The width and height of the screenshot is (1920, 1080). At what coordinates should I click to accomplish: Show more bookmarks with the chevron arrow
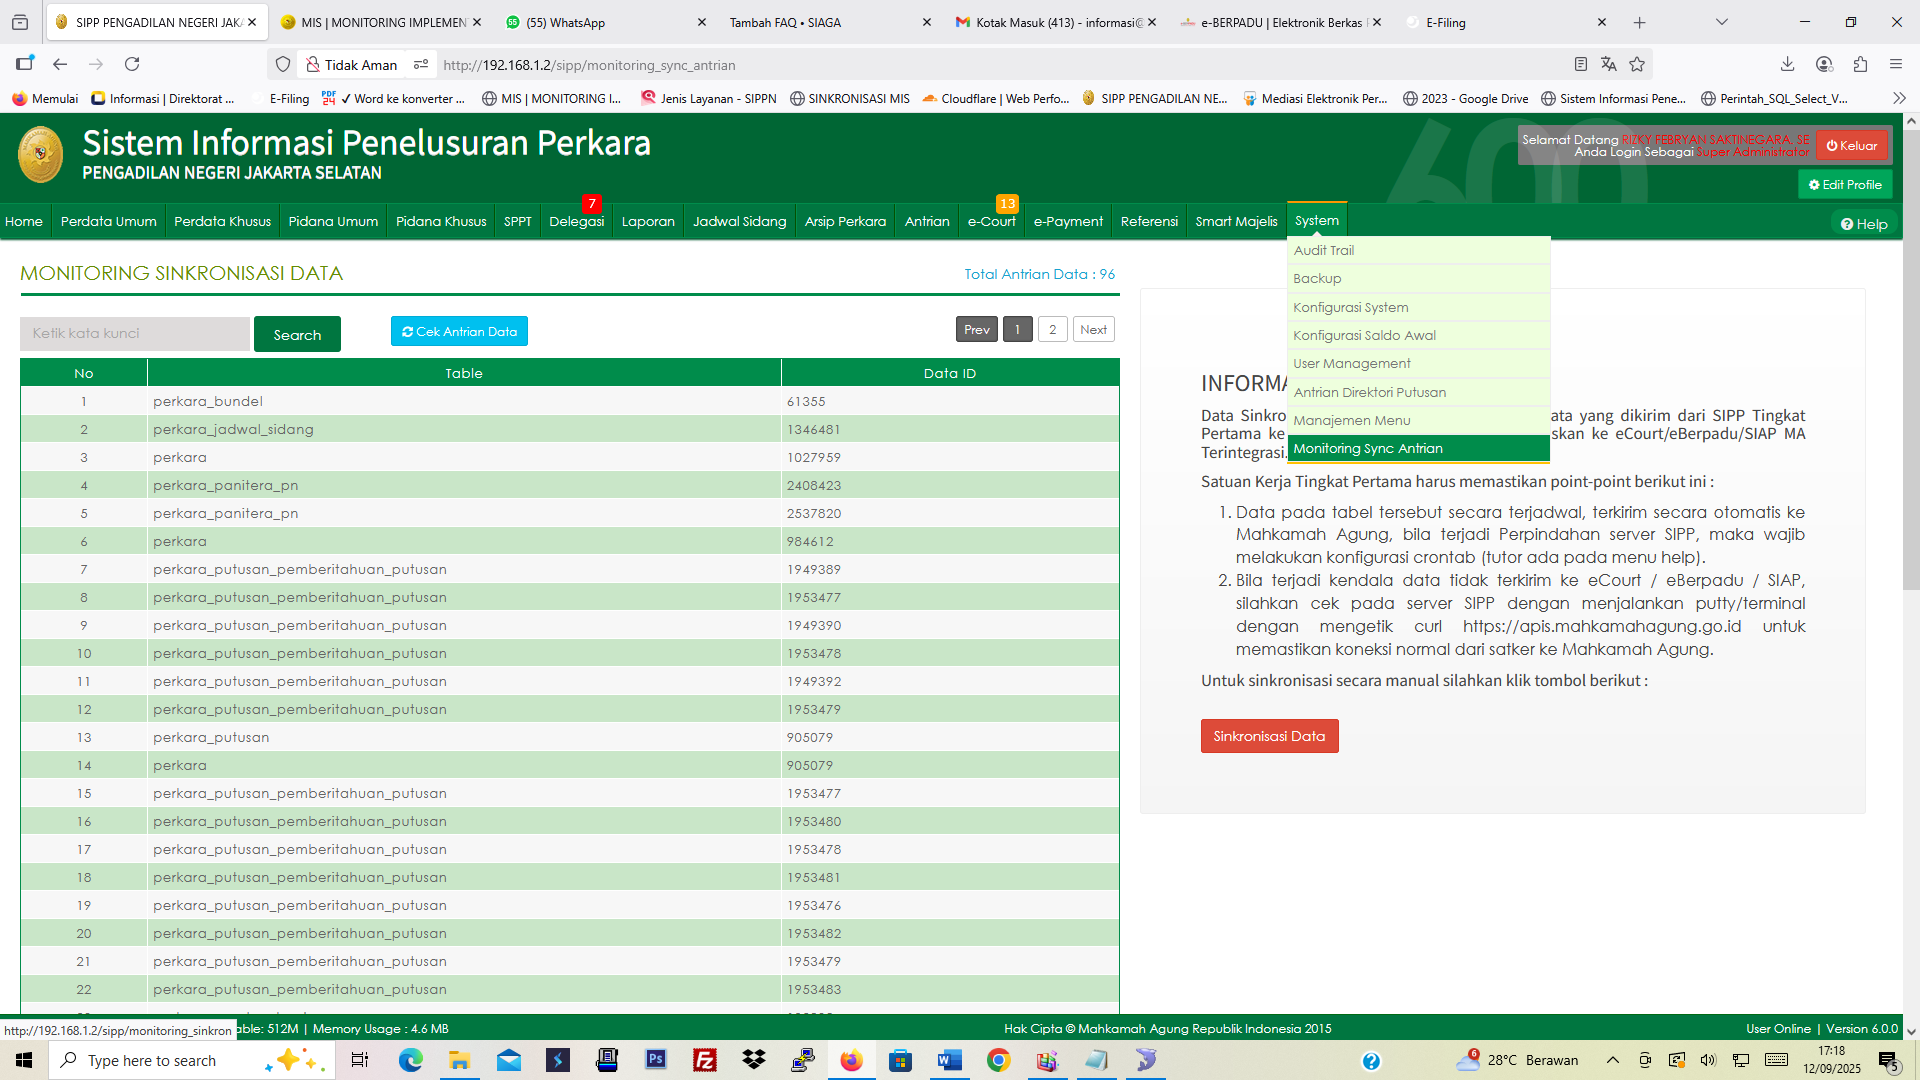click(x=1899, y=98)
